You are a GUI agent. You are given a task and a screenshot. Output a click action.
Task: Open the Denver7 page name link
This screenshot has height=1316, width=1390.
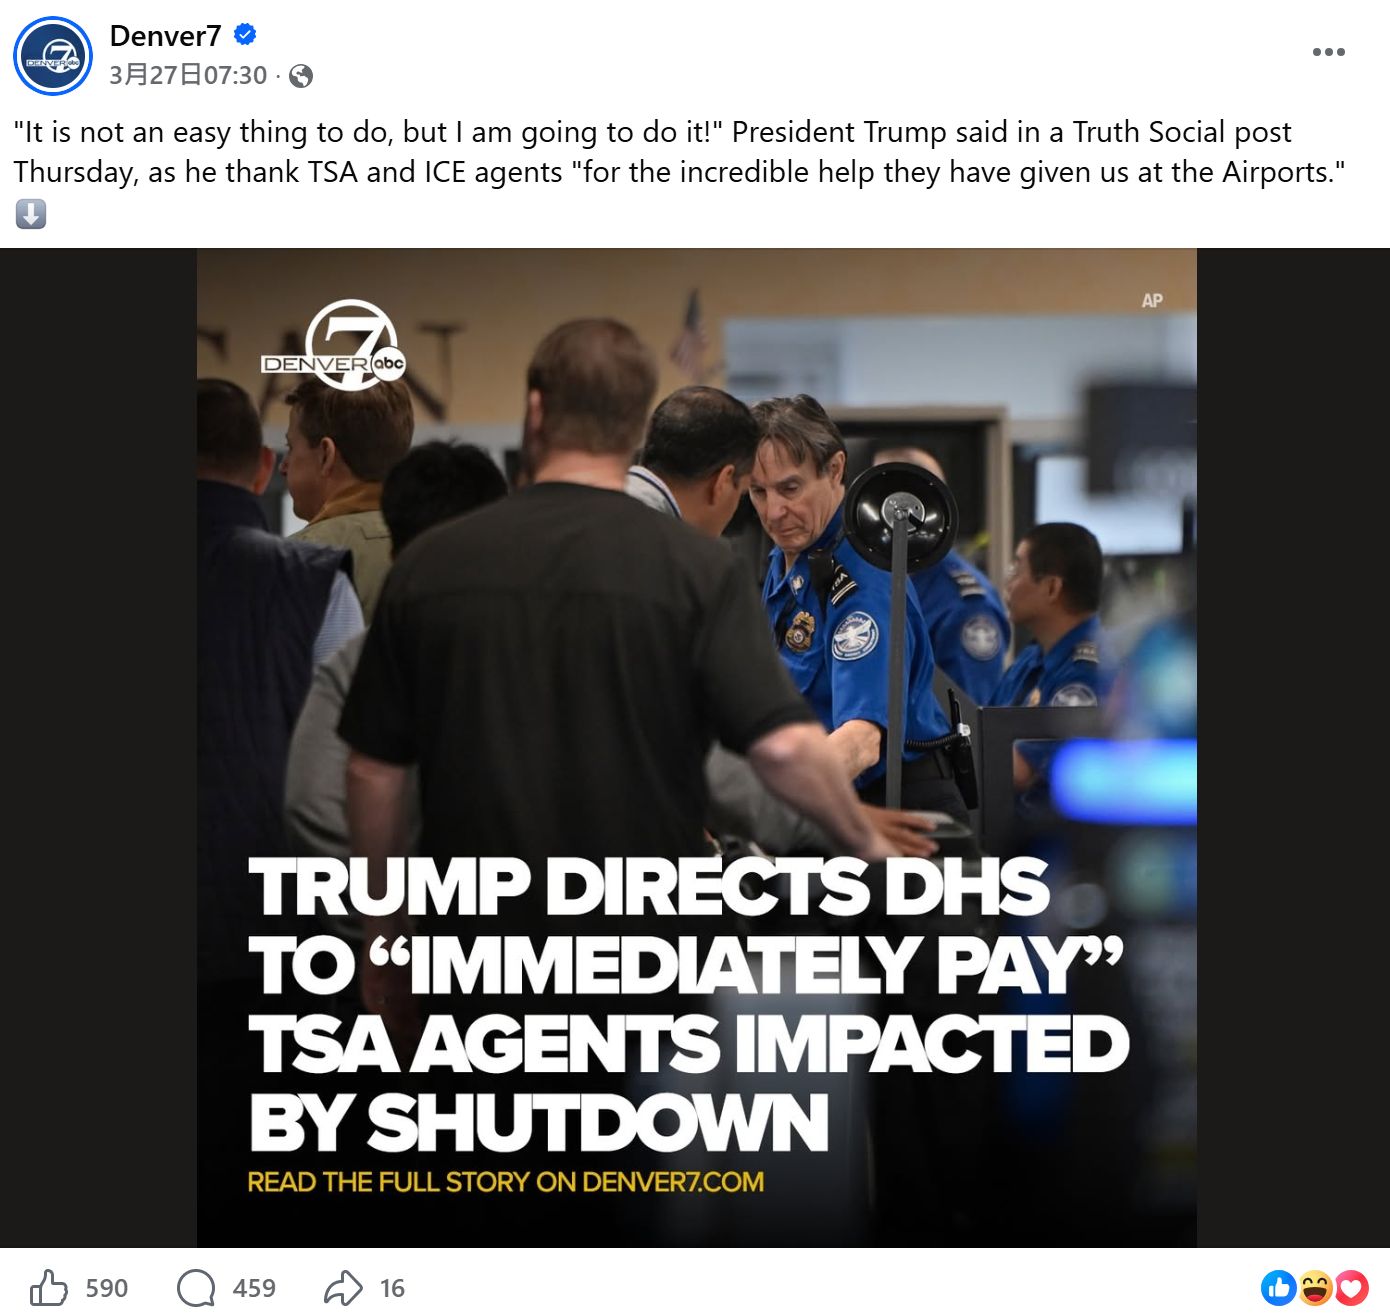(x=165, y=36)
